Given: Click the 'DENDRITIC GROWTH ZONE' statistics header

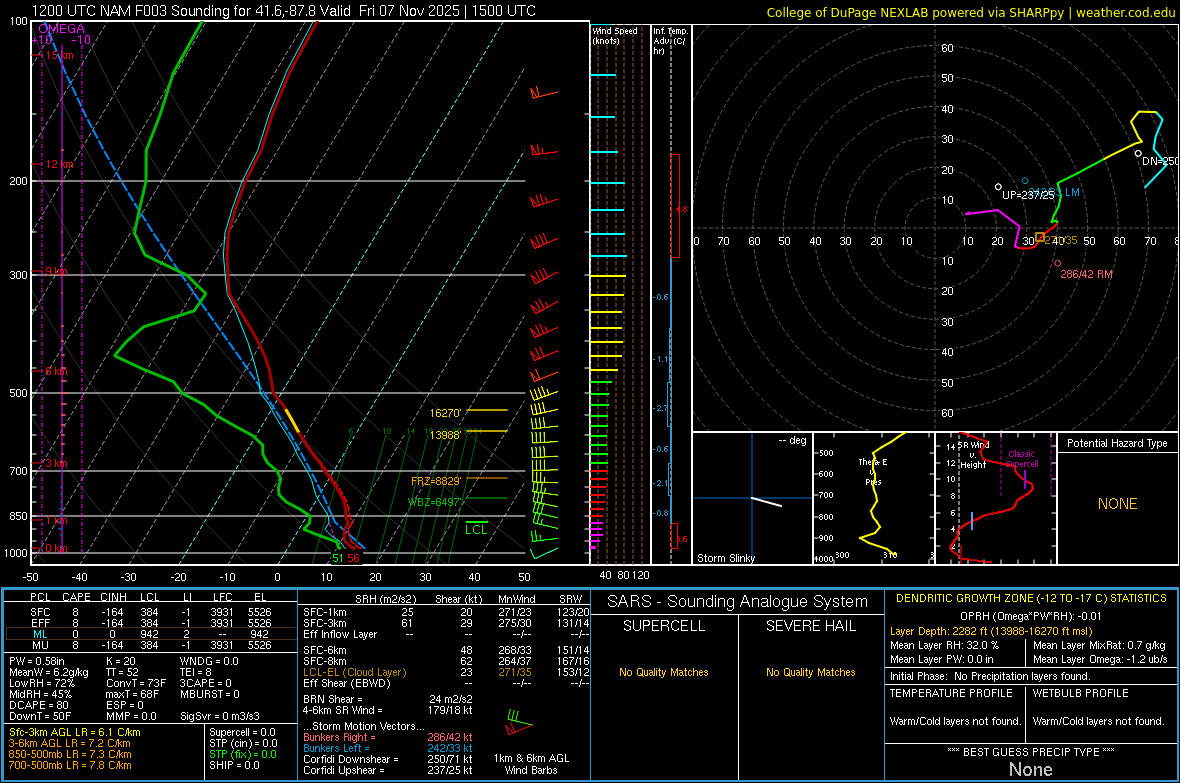Looking at the screenshot, I should (1031, 599).
